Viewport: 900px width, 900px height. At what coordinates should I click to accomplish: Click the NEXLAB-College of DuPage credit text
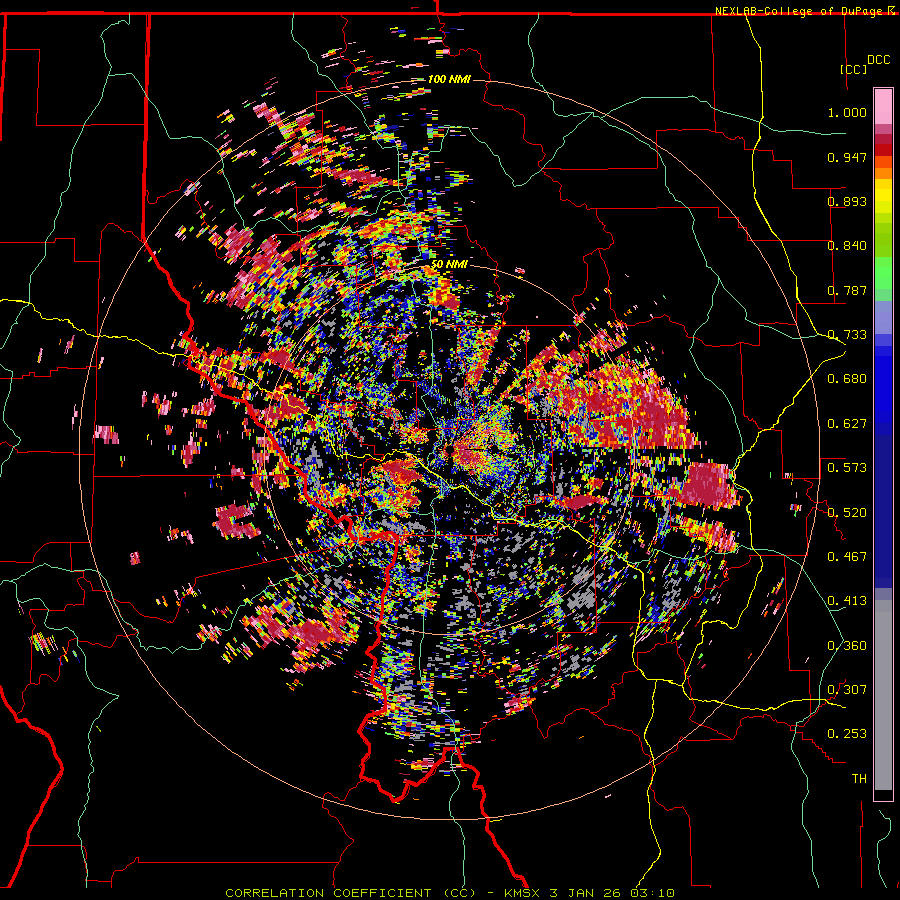point(801,11)
